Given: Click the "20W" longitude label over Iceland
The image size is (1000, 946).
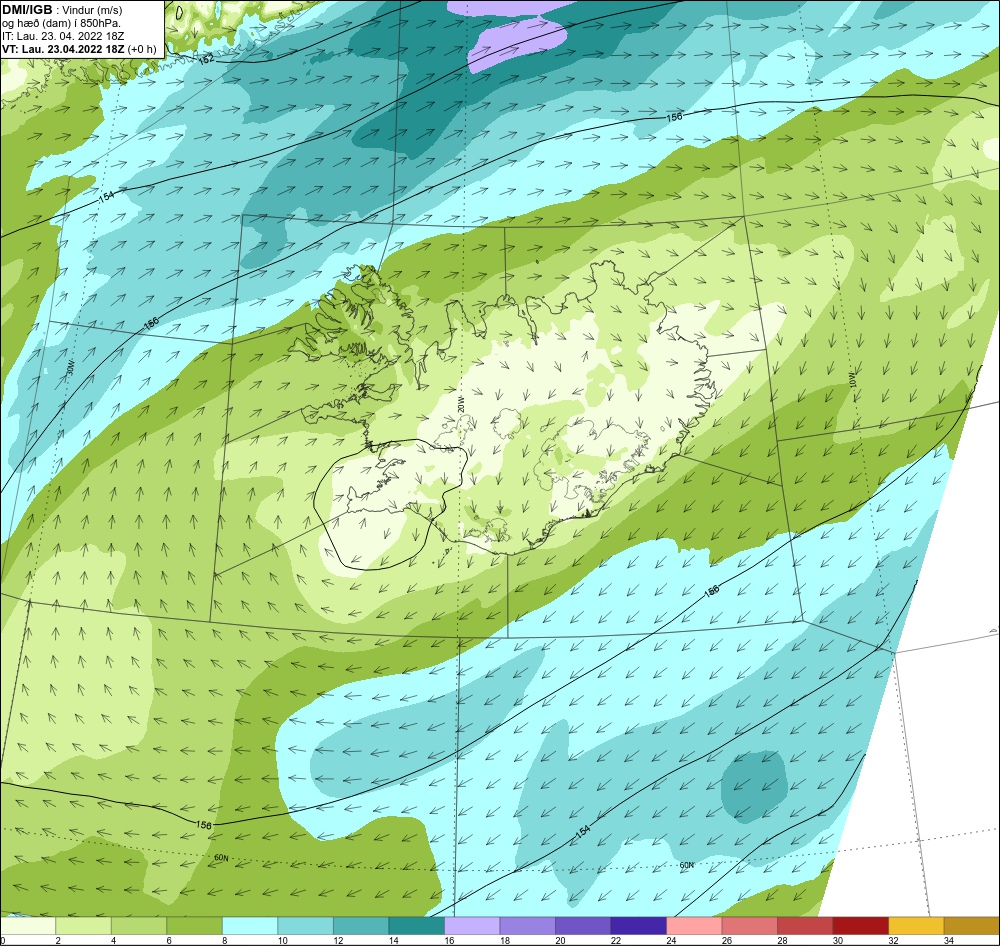Looking at the screenshot, I should point(460,404).
